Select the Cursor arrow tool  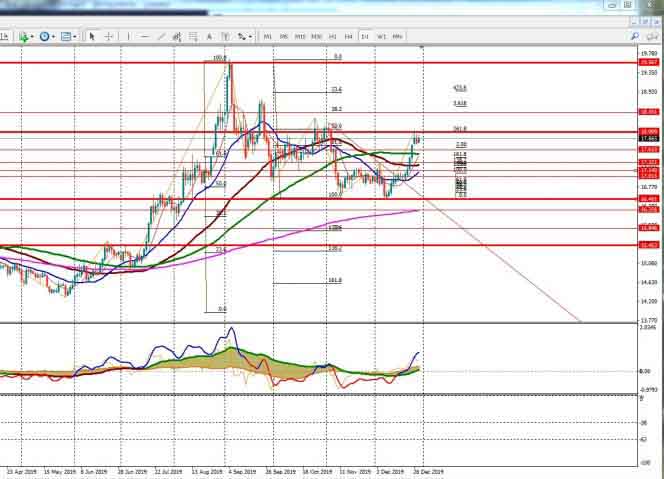click(x=92, y=37)
